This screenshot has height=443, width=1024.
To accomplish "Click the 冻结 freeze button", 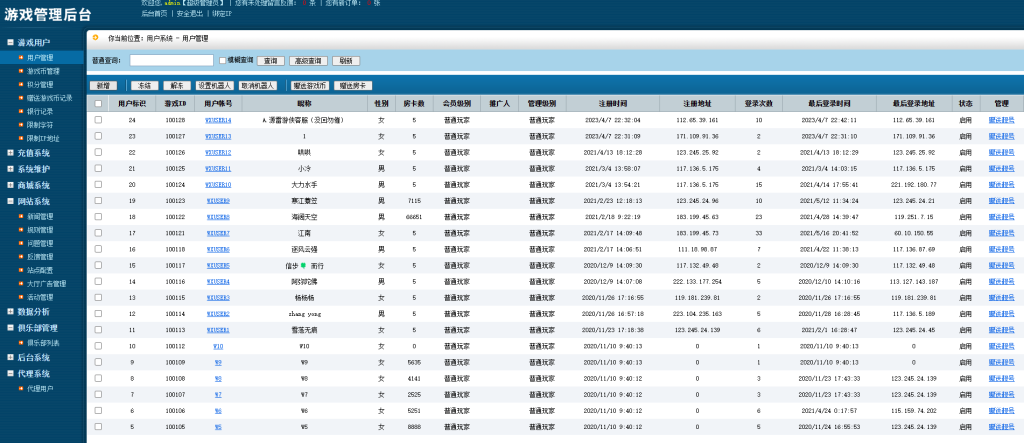I will click(144, 86).
